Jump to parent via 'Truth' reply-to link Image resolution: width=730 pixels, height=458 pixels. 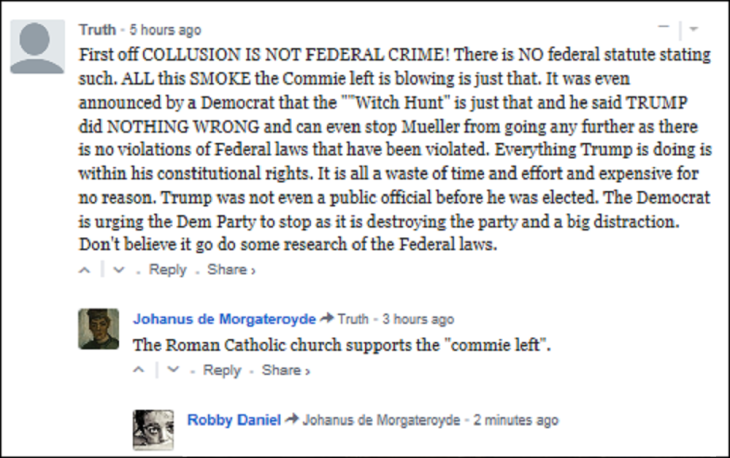coord(352,319)
